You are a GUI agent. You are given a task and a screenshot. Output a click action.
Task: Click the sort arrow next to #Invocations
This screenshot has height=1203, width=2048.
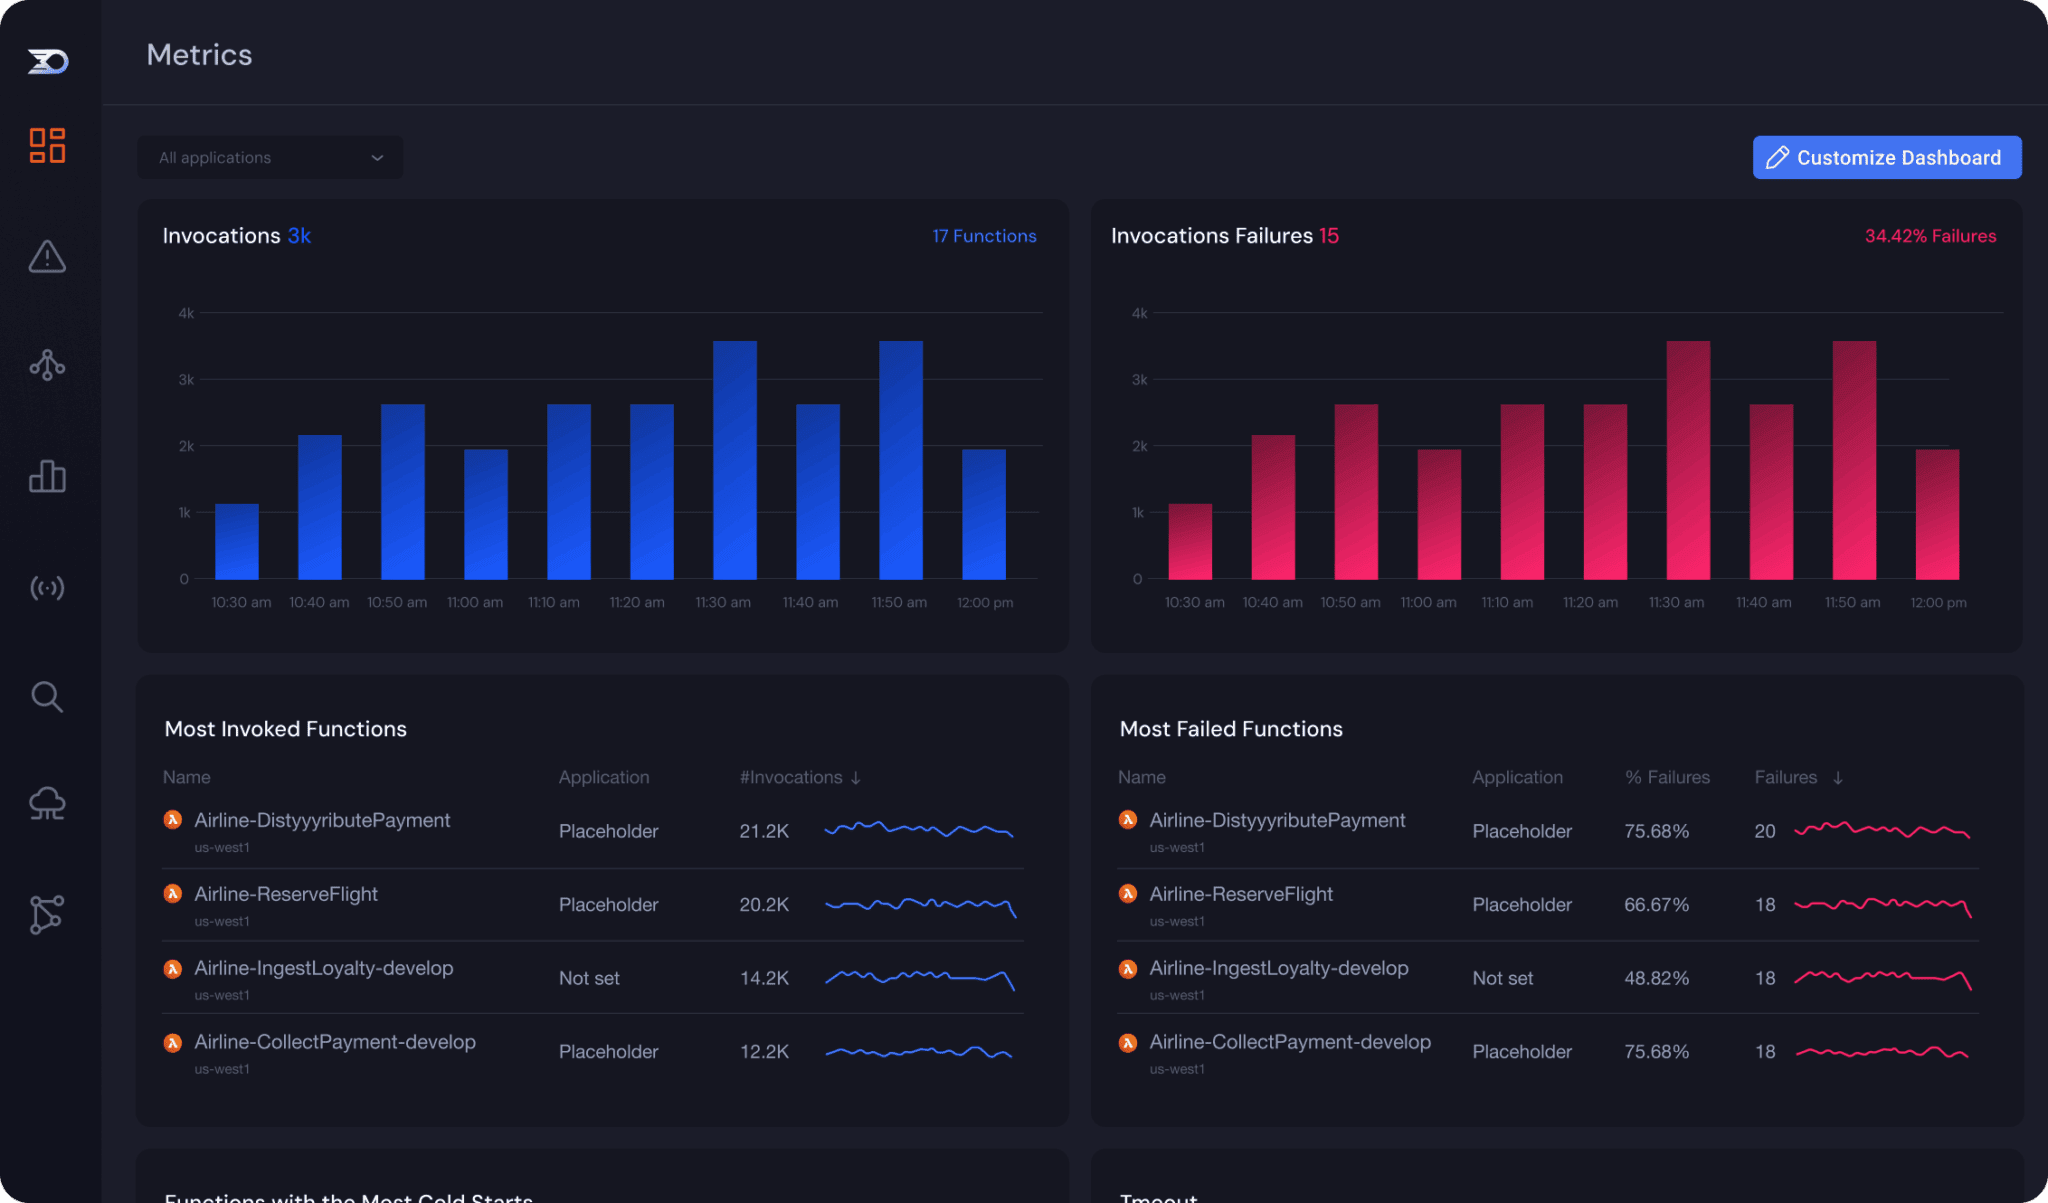pyautogui.click(x=856, y=778)
